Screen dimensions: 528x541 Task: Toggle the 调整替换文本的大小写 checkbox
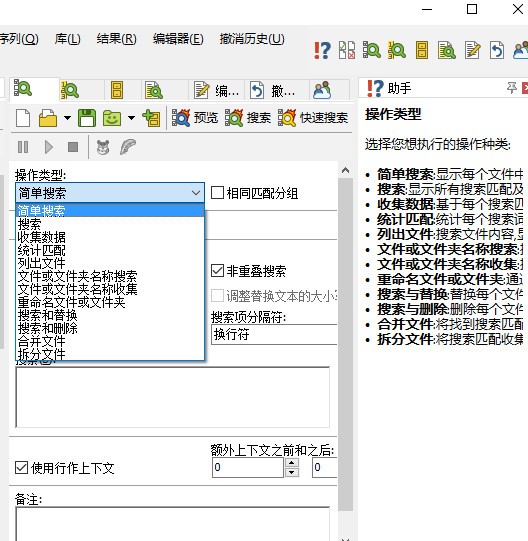217,296
